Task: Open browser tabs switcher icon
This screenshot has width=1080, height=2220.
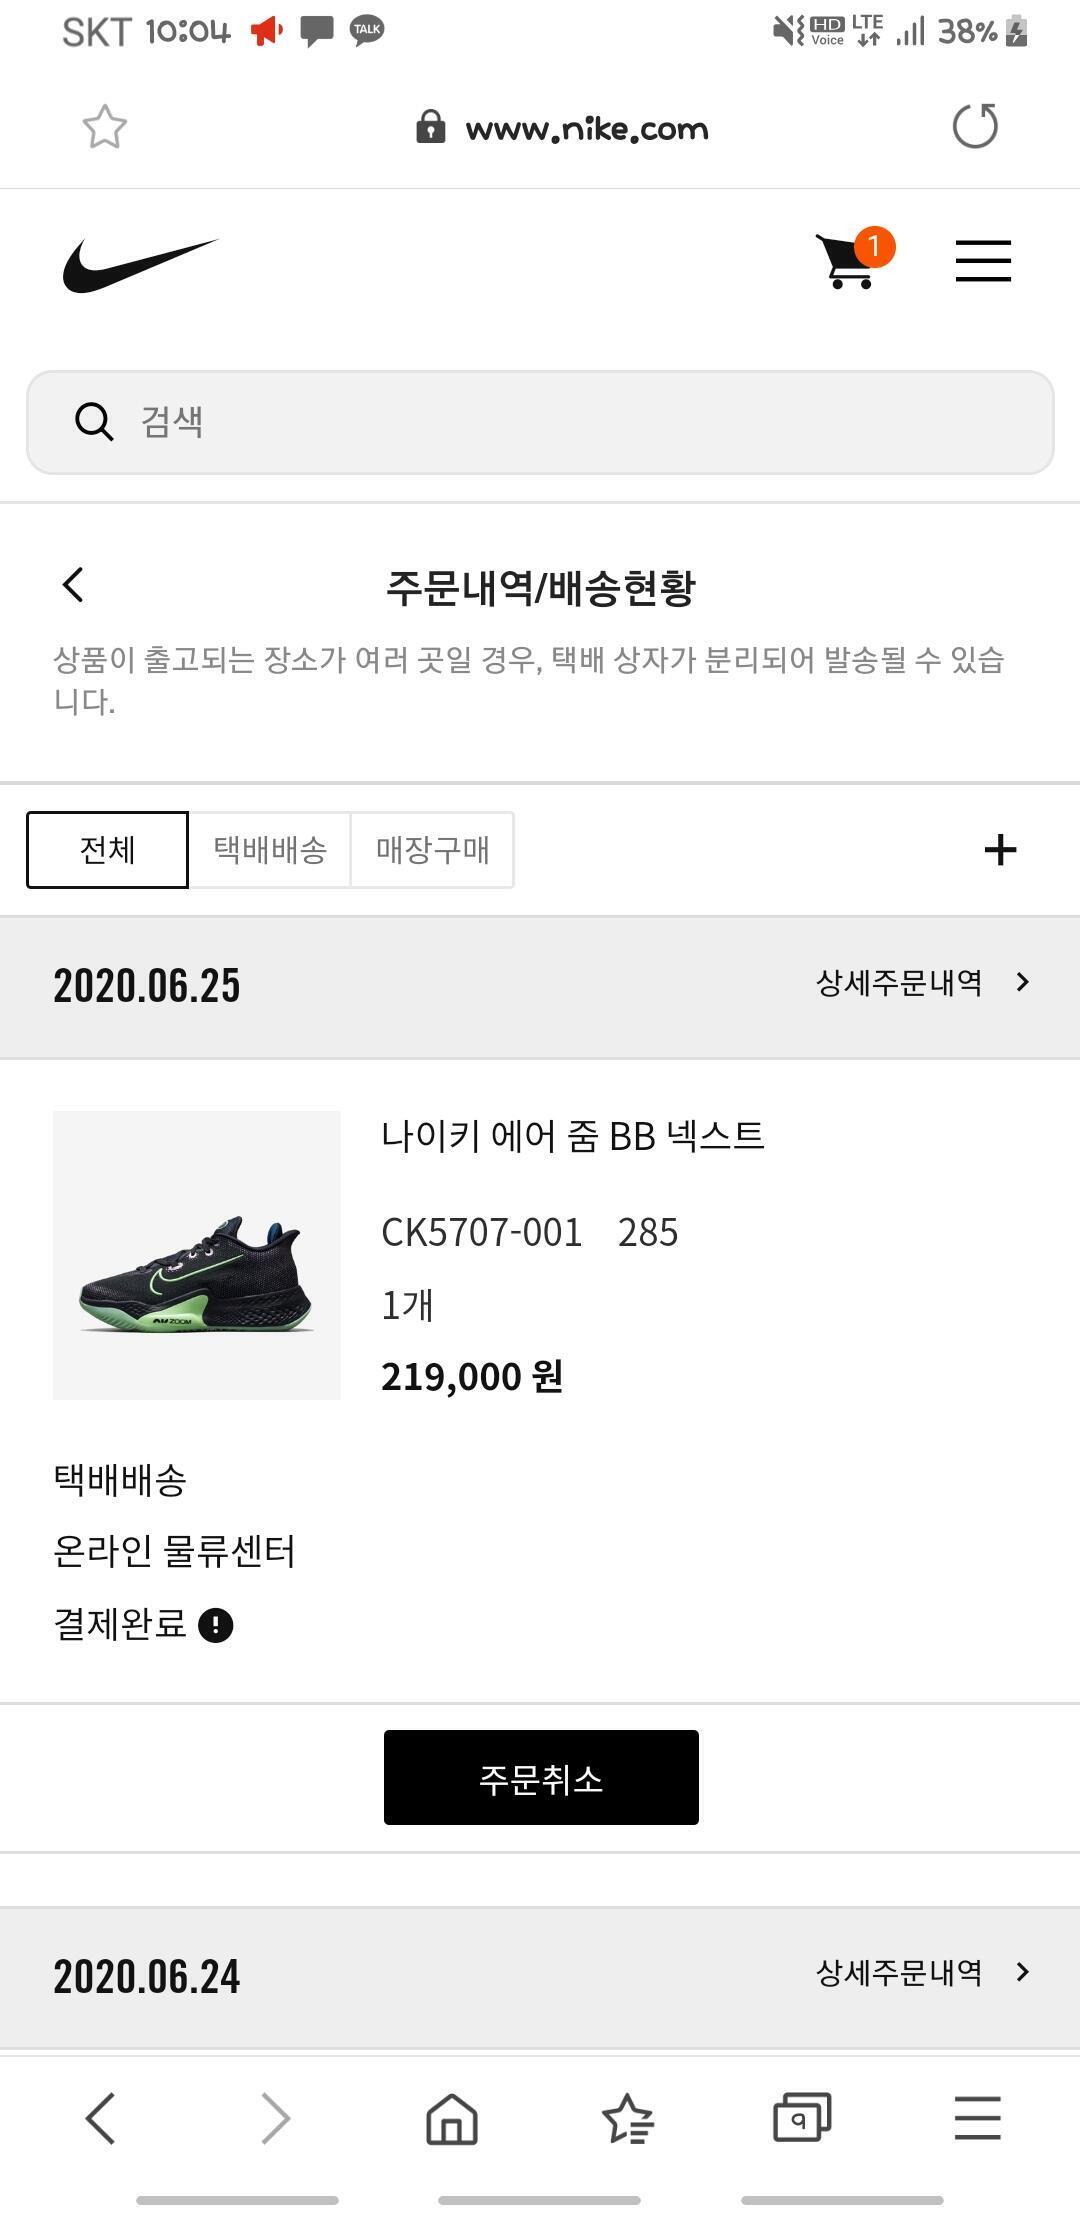Action: coord(802,2117)
